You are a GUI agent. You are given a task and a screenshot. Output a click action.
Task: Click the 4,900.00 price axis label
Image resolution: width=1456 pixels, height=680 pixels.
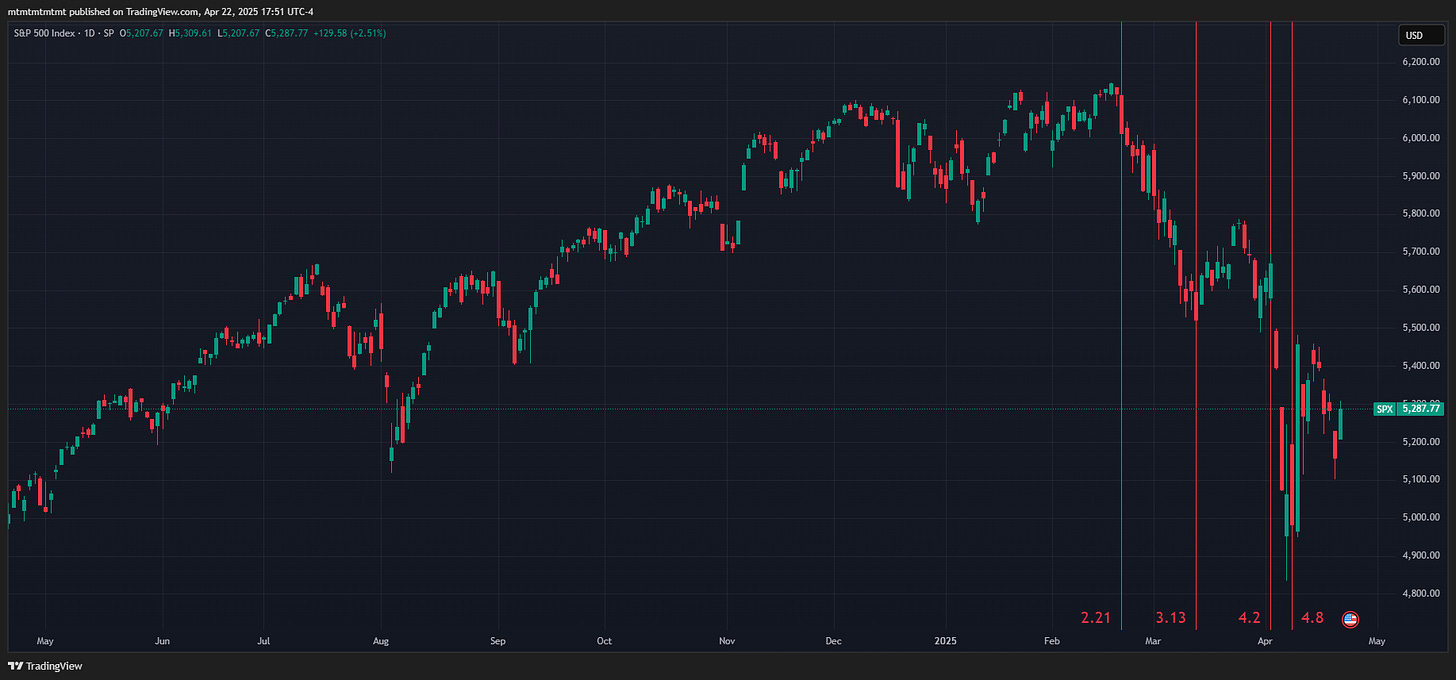click(1421, 556)
